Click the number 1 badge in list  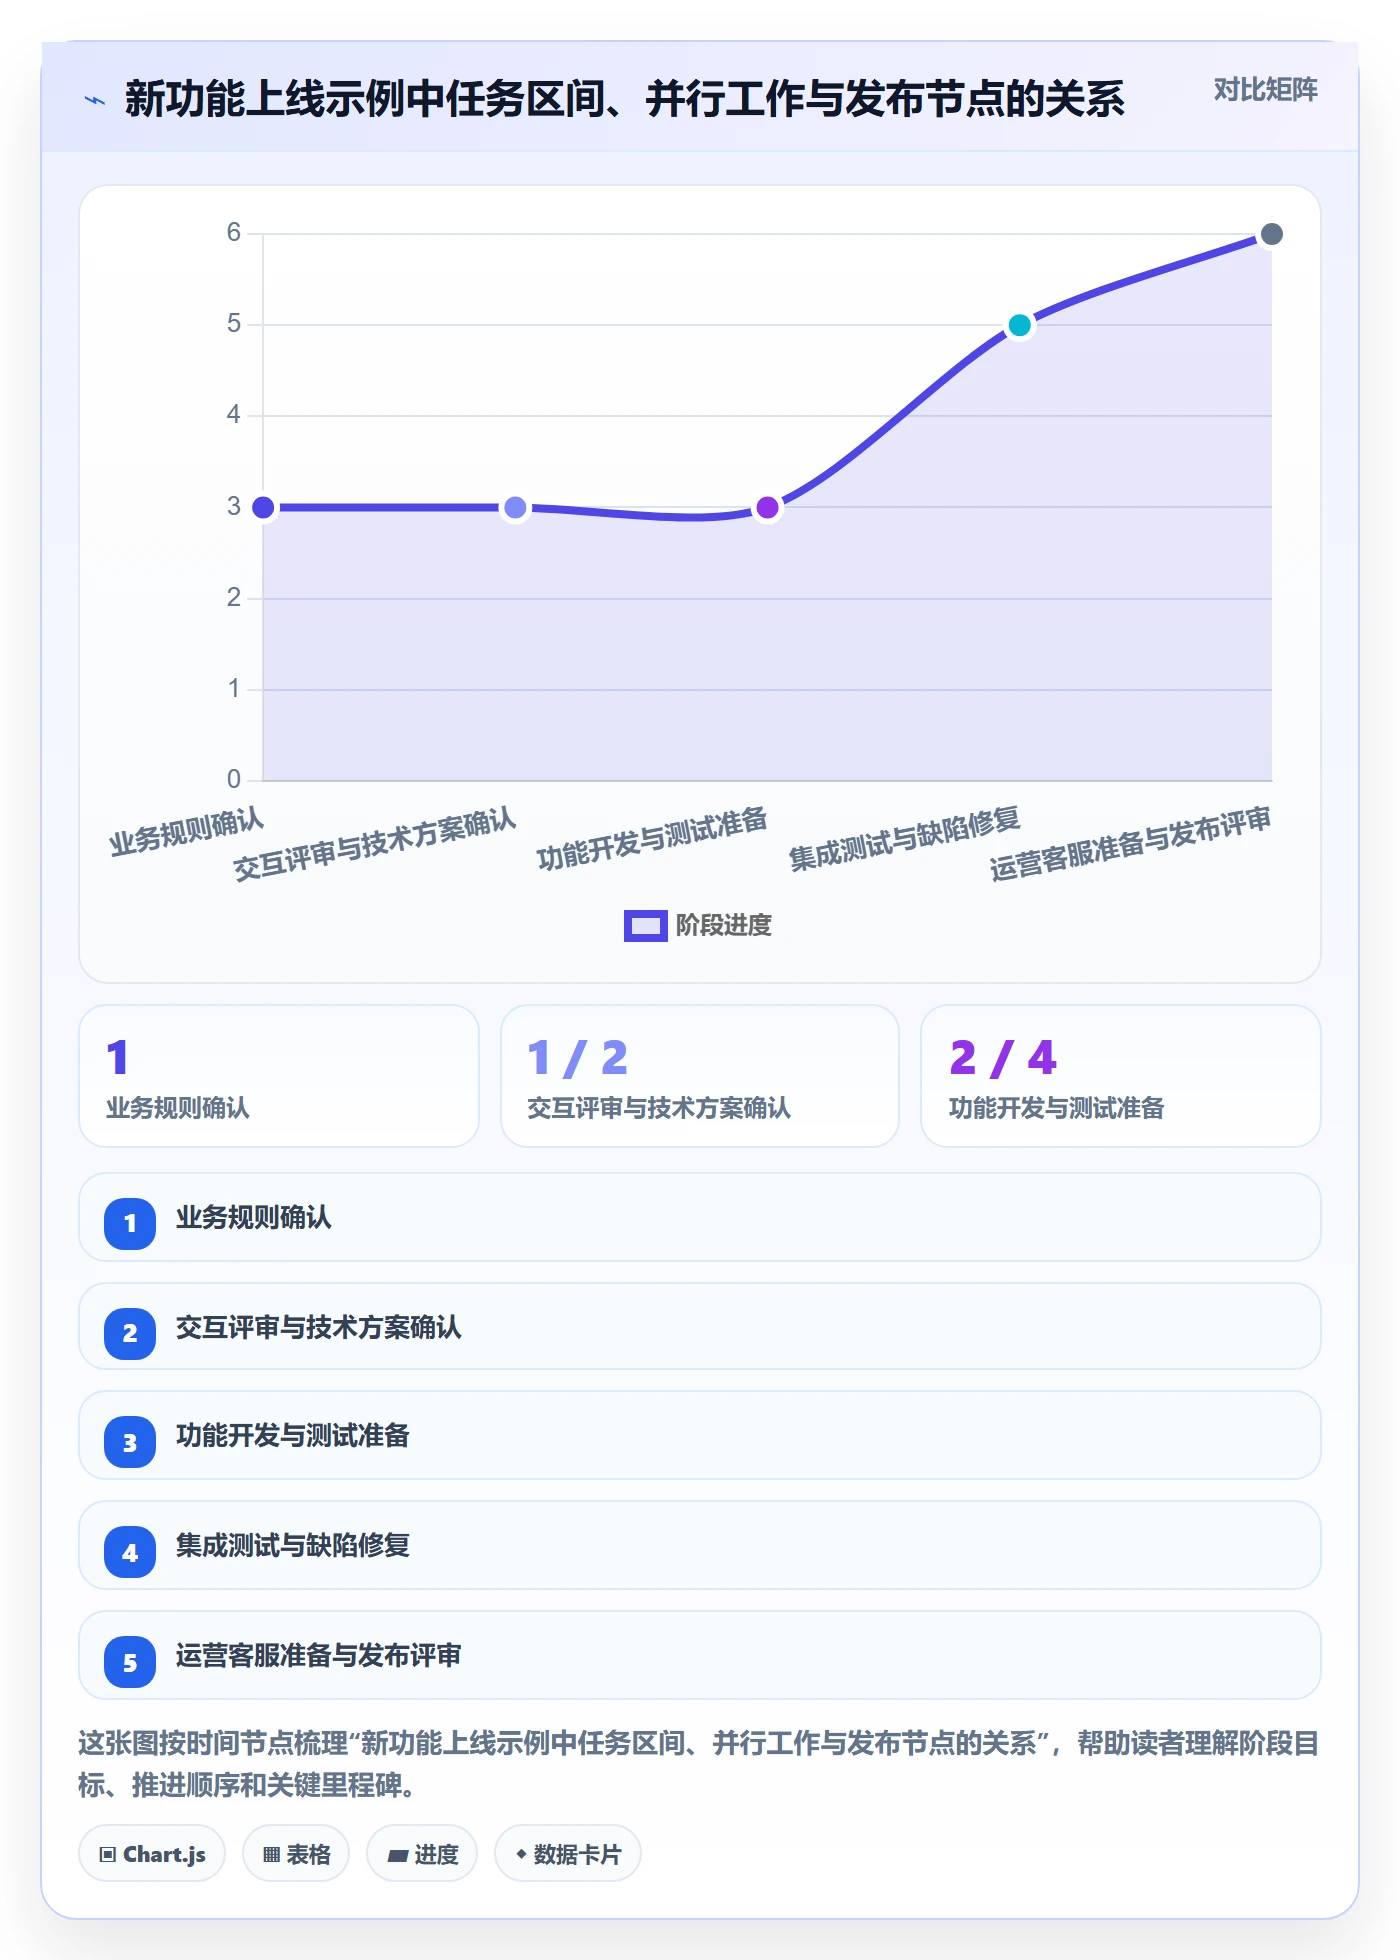[x=130, y=1223]
